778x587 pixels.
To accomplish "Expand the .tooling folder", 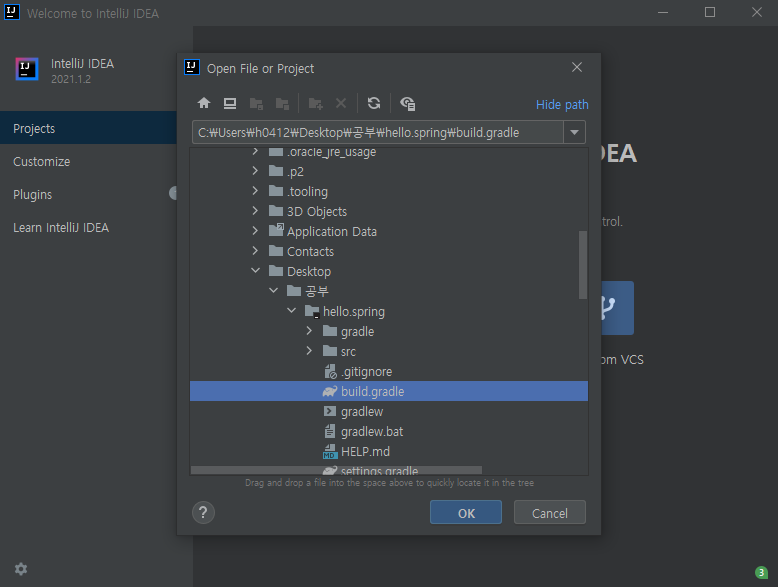I will click(x=255, y=191).
